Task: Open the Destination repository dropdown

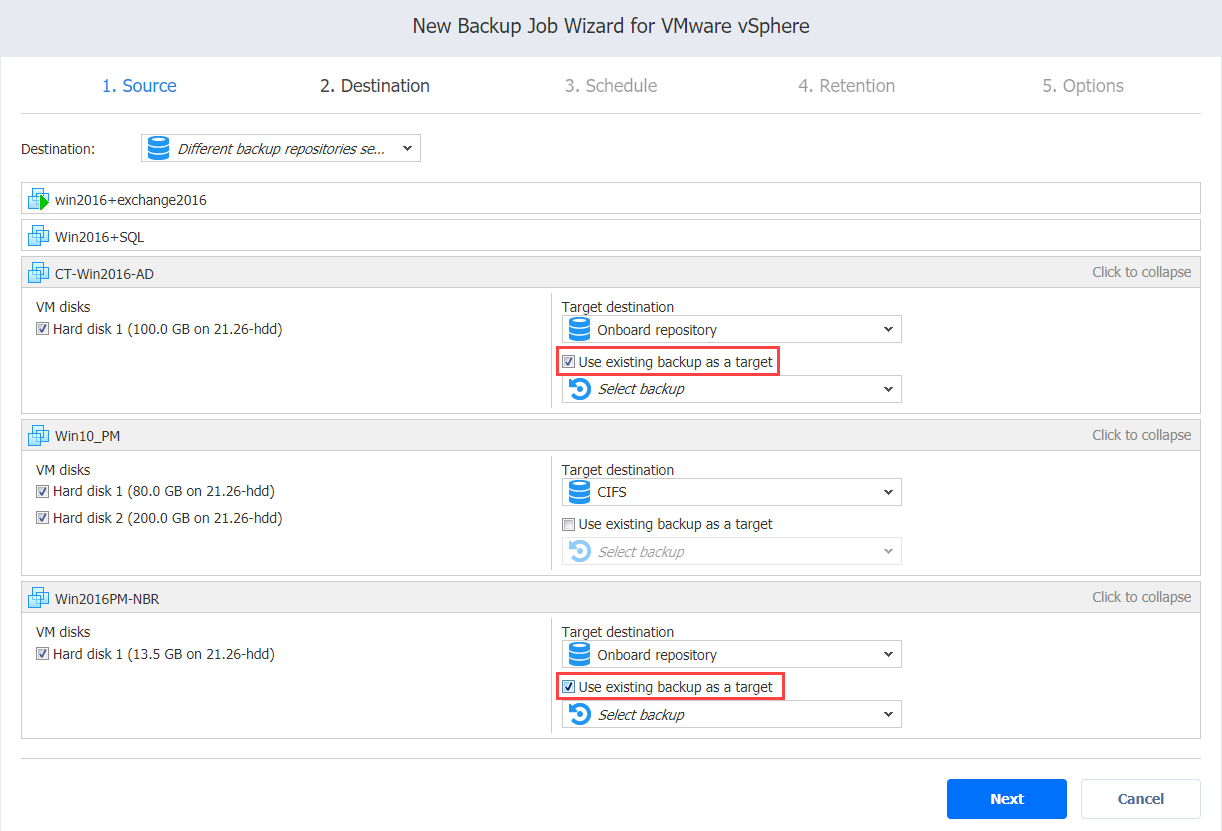Action: point(281,148)
